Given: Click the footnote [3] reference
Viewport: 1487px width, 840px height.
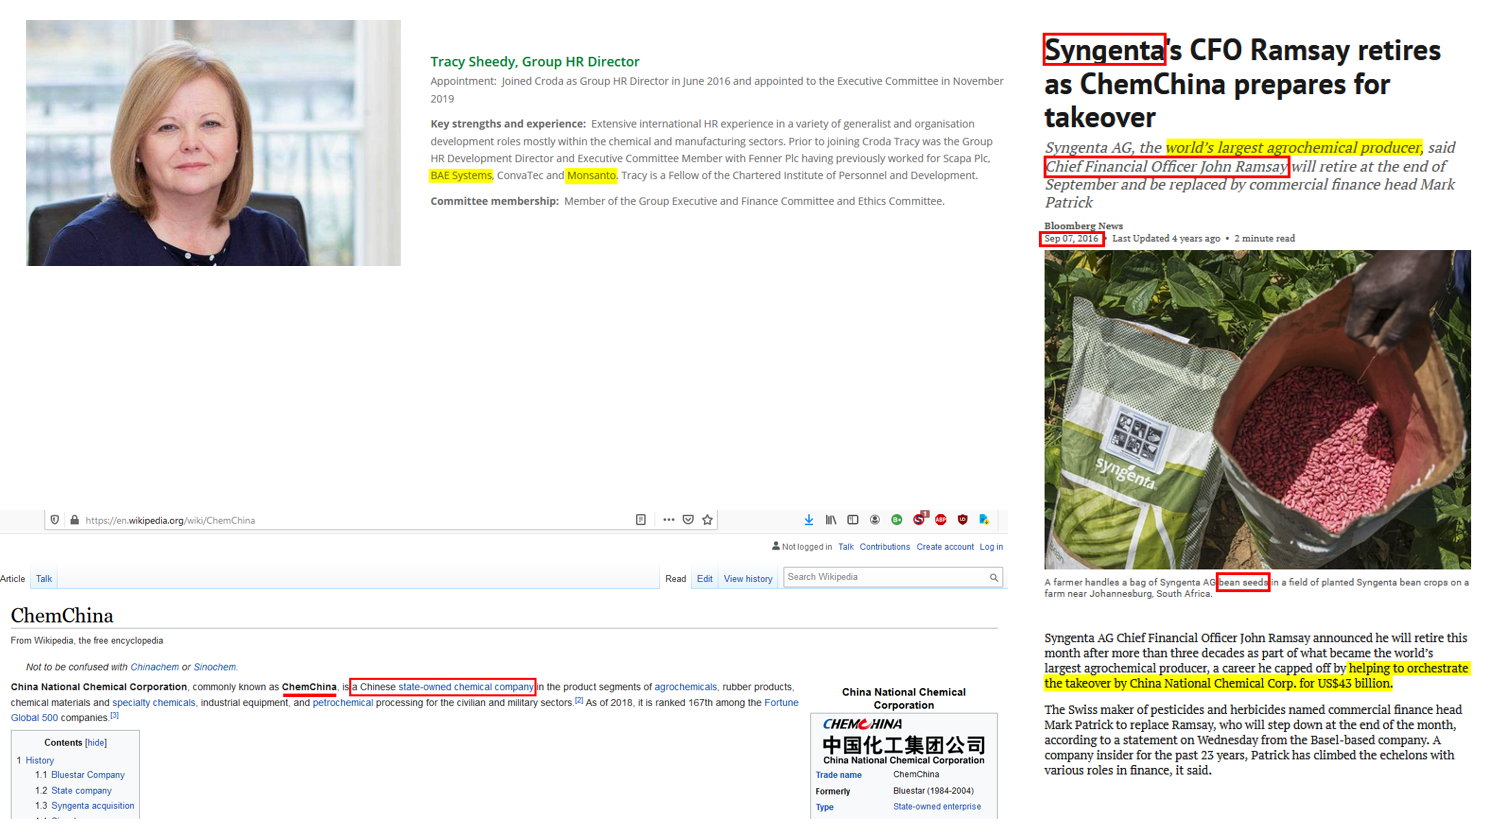Looking at the screenshot, I should [115, 715].
